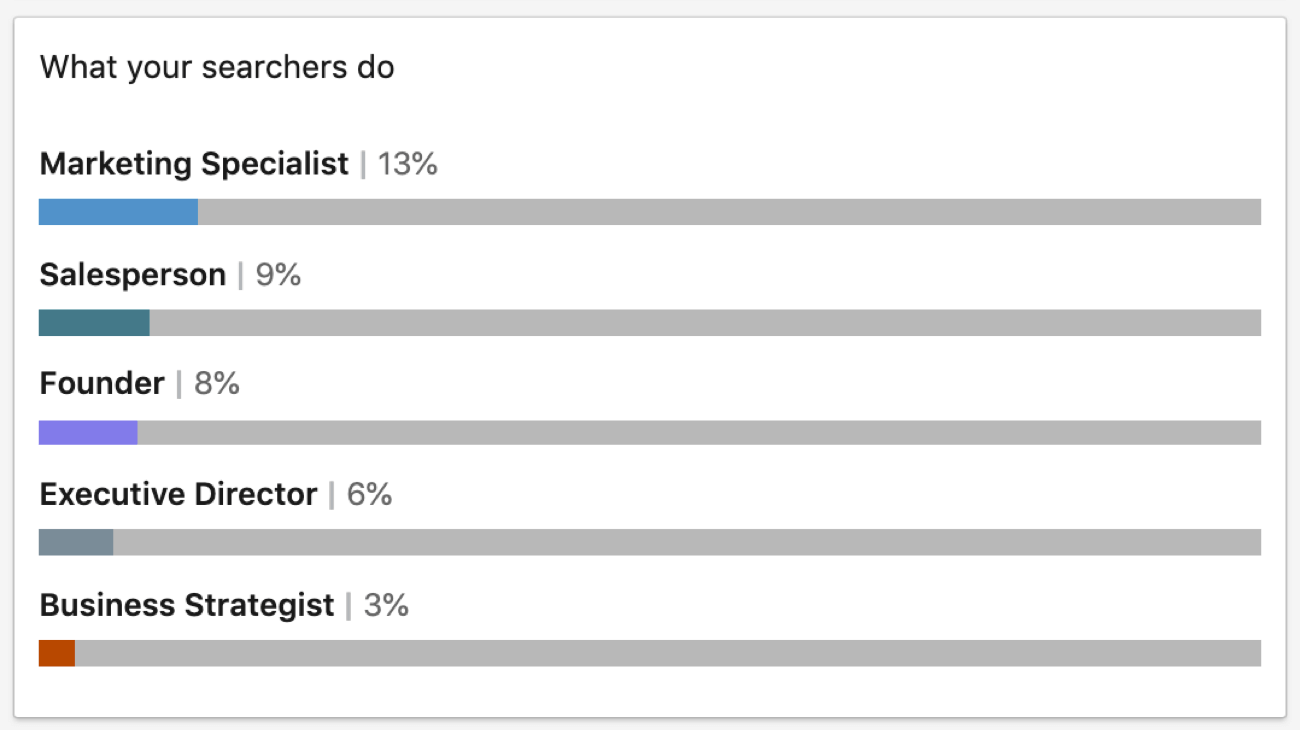Click the 6% value beside Executive Director
Image resolution: width=1300 pixels, height=730 pixels.
tap(369, 494)
